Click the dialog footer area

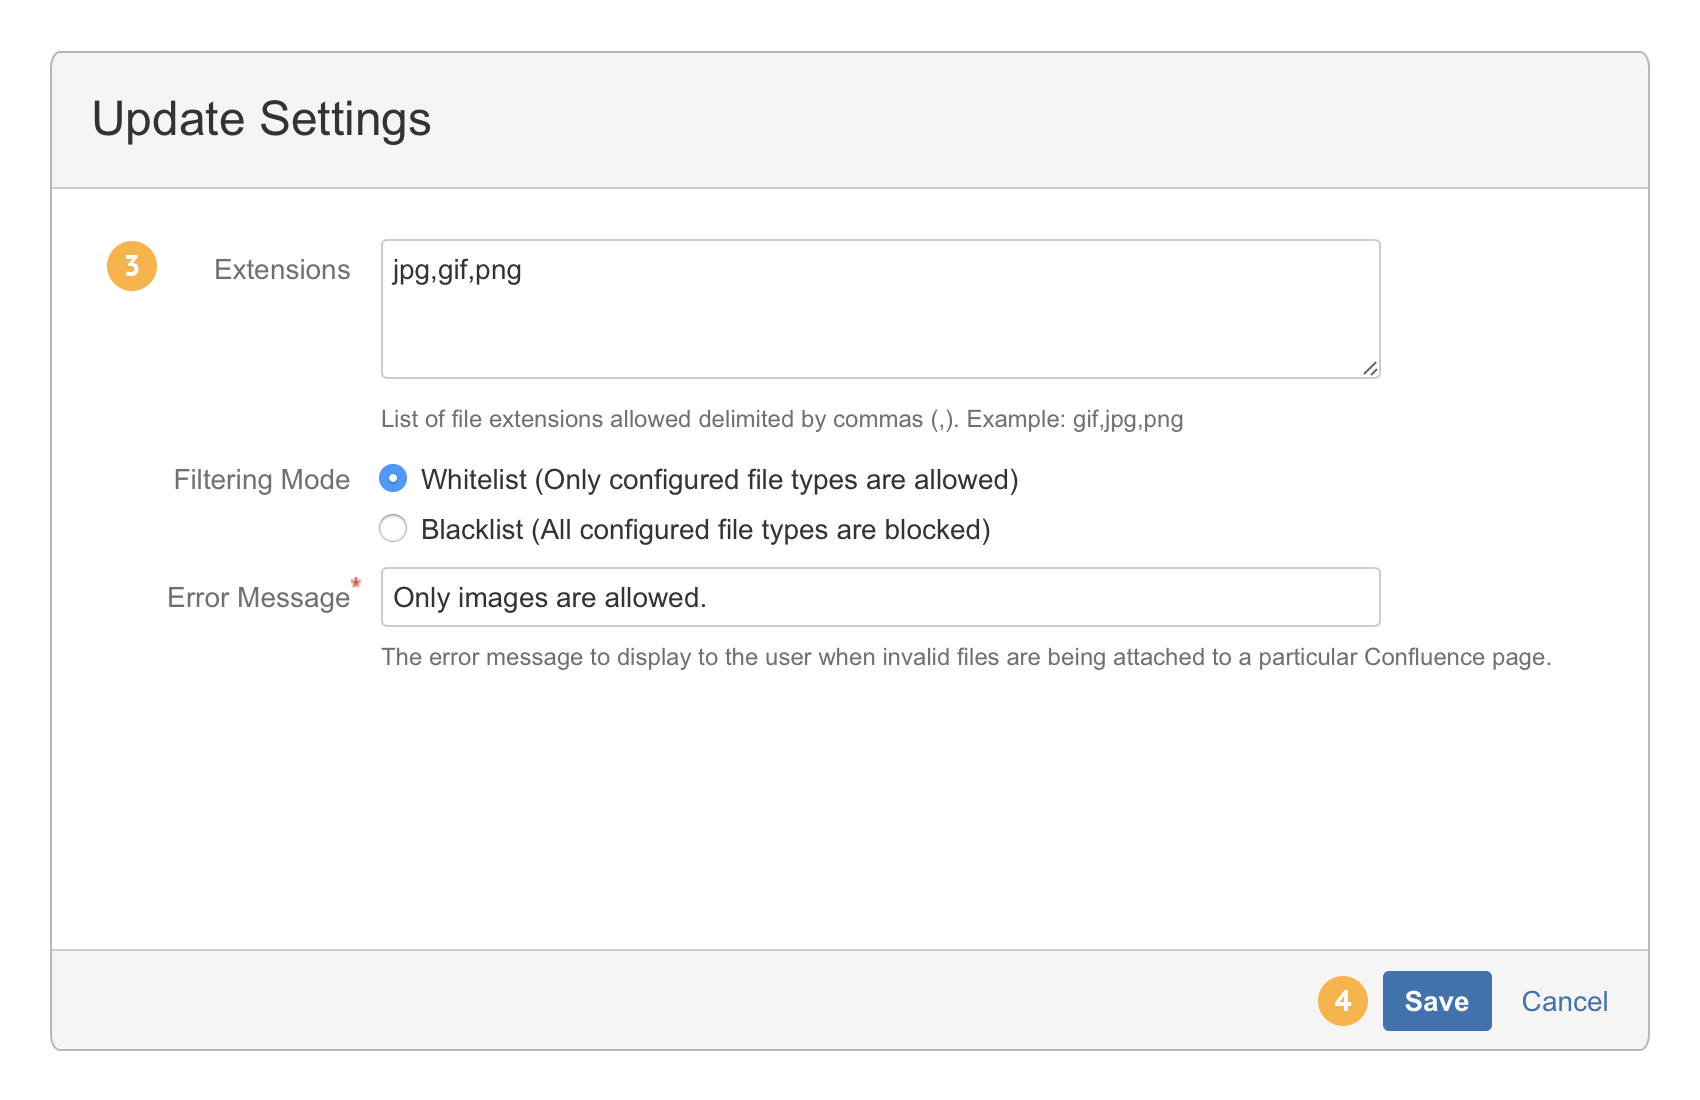click(700, 1000)
